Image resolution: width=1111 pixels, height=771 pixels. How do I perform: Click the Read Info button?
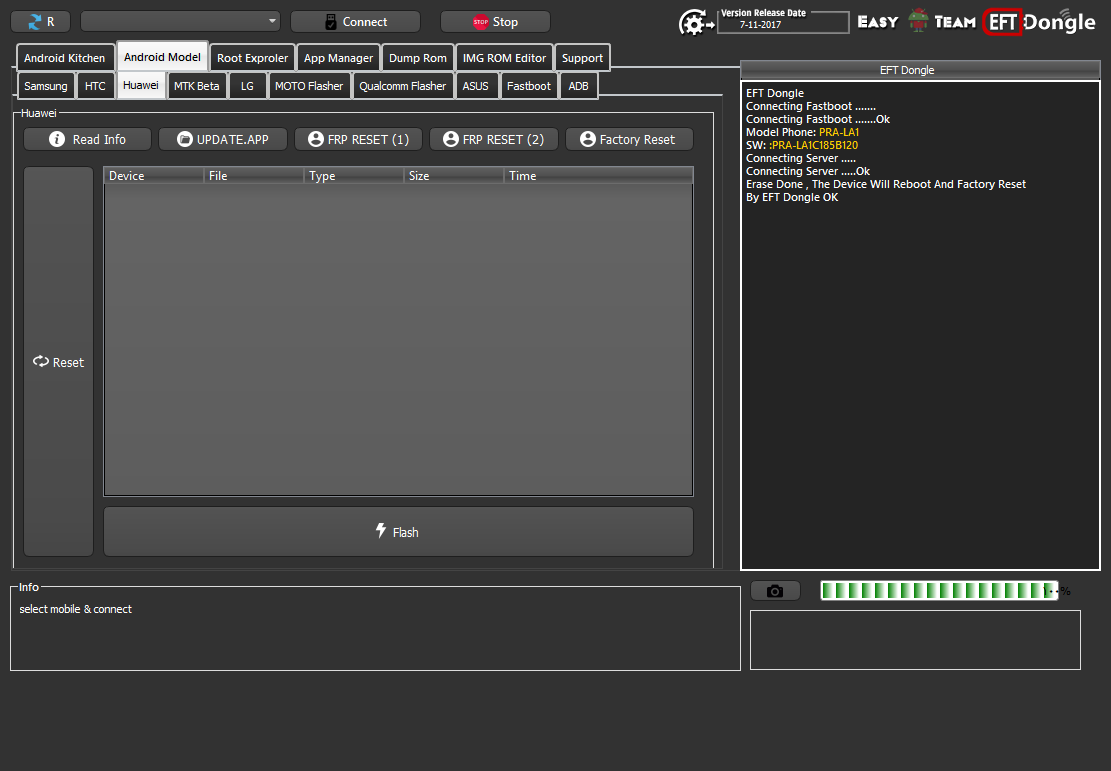[x=87, y=140]
